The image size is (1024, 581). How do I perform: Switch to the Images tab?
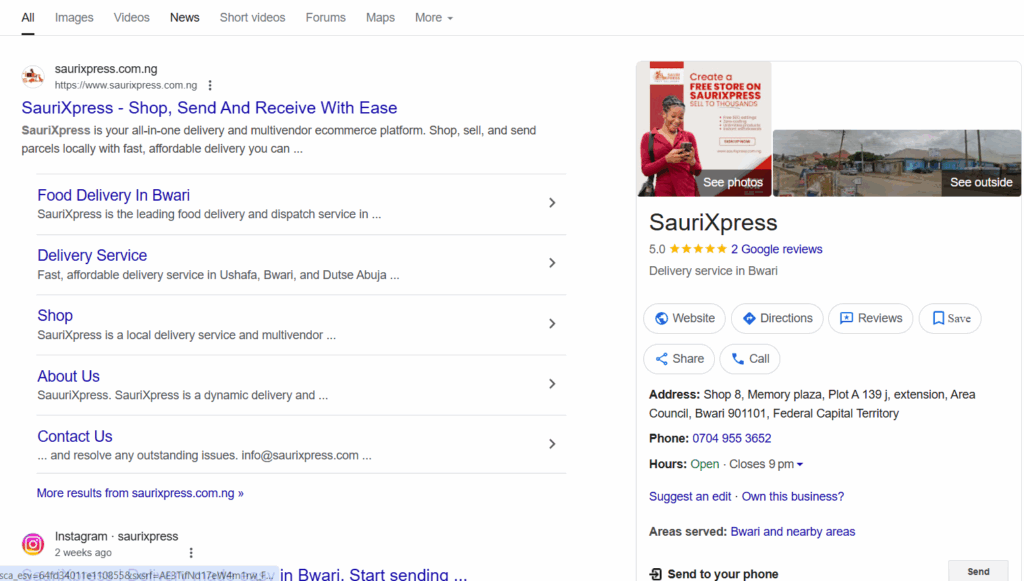(x=74, y=18)
